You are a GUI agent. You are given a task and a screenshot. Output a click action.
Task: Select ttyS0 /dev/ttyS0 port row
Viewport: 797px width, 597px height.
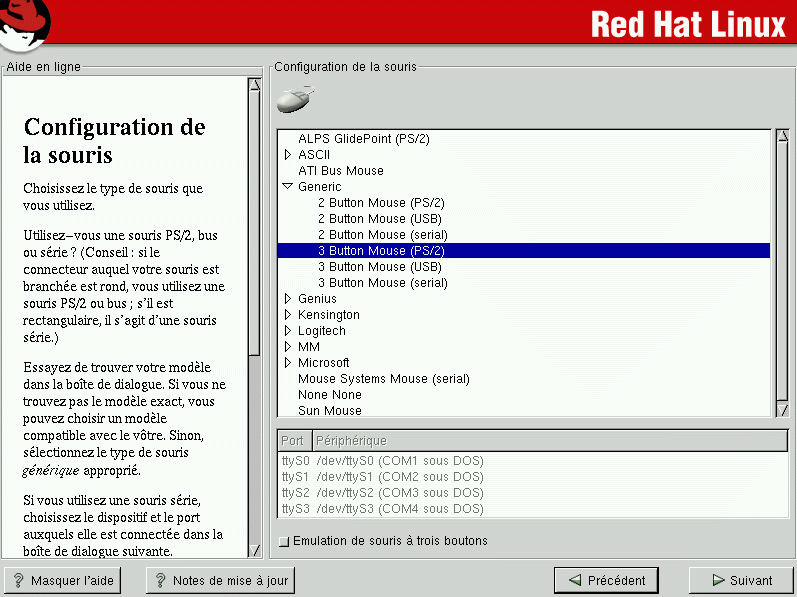click(382, 461)
